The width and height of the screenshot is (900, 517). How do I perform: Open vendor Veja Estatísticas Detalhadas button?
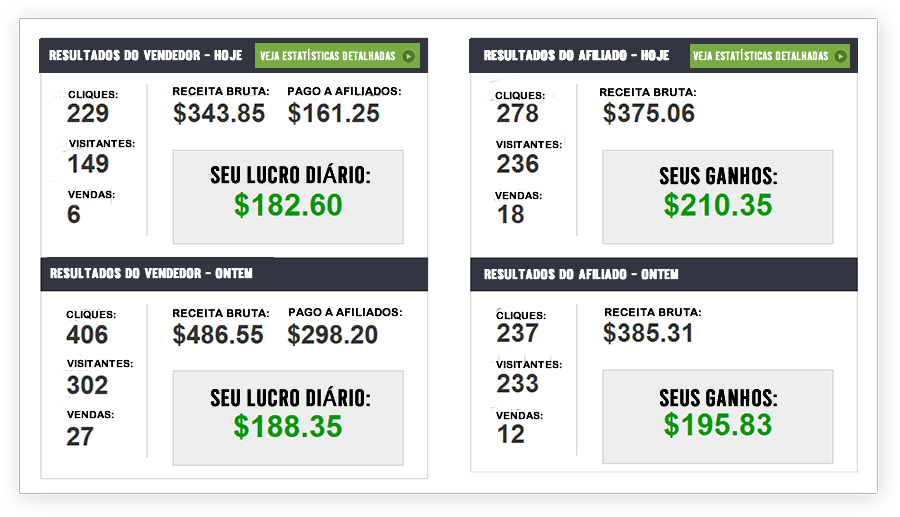coord(337,57)
